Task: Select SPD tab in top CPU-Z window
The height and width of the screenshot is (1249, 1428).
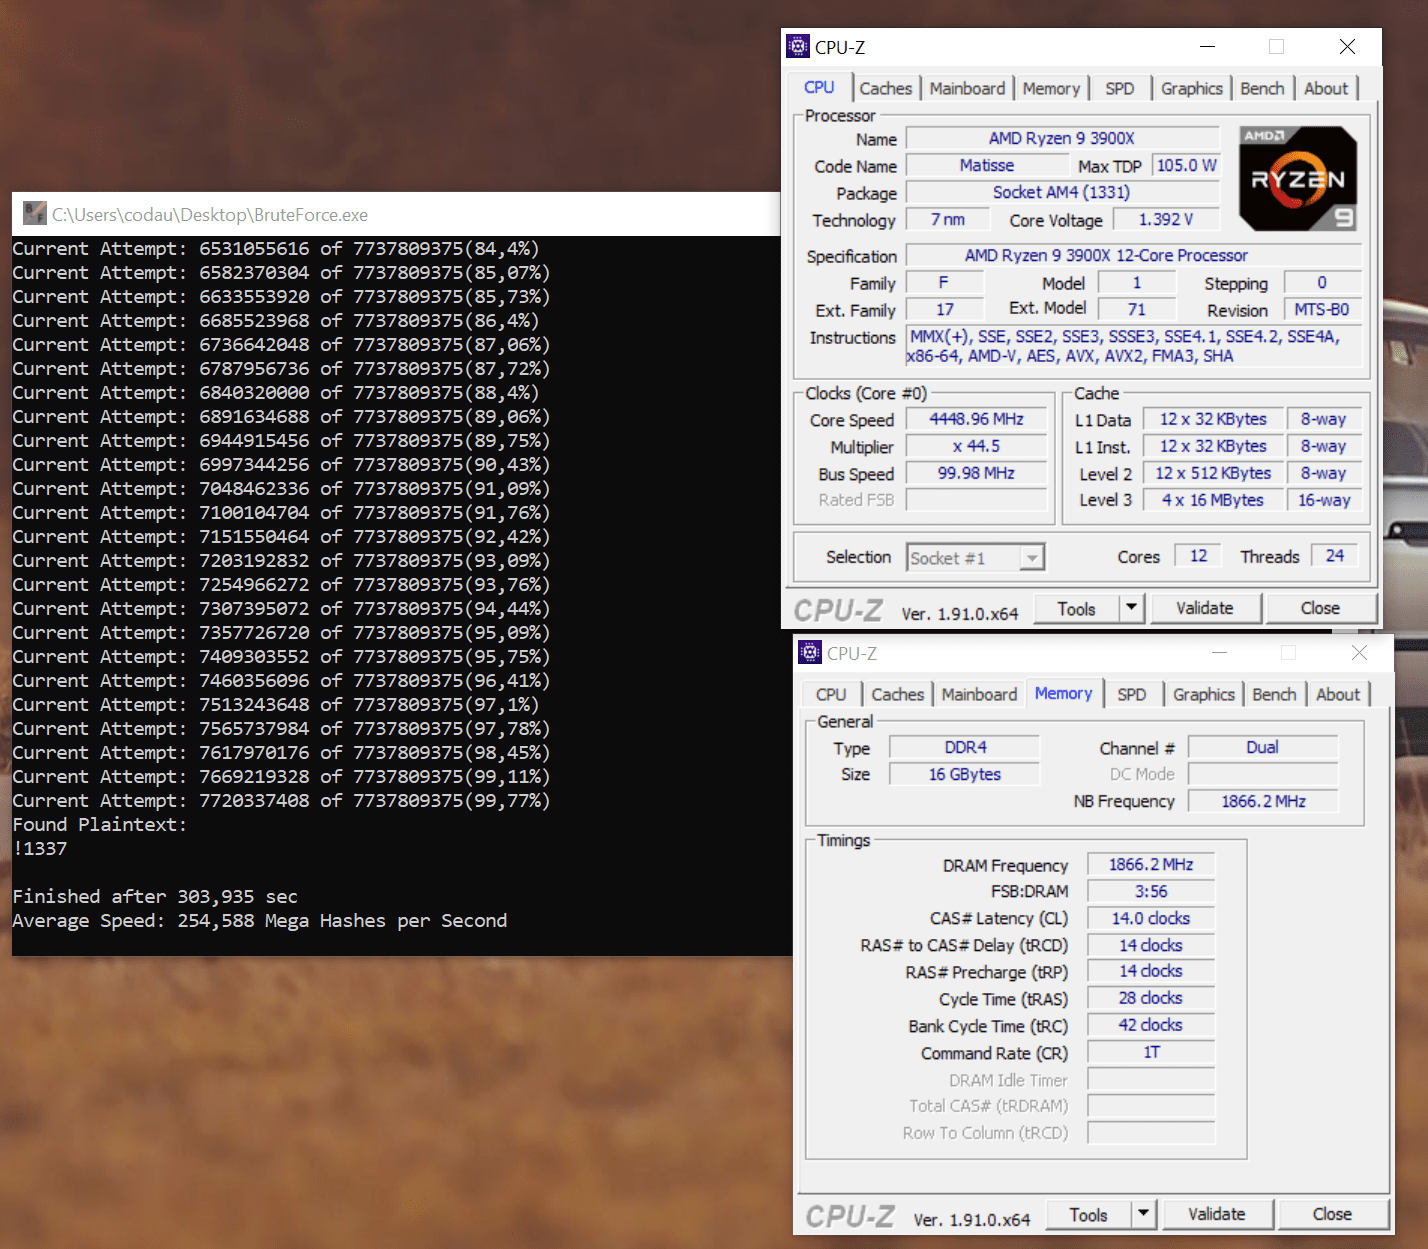Action: 1120,88
